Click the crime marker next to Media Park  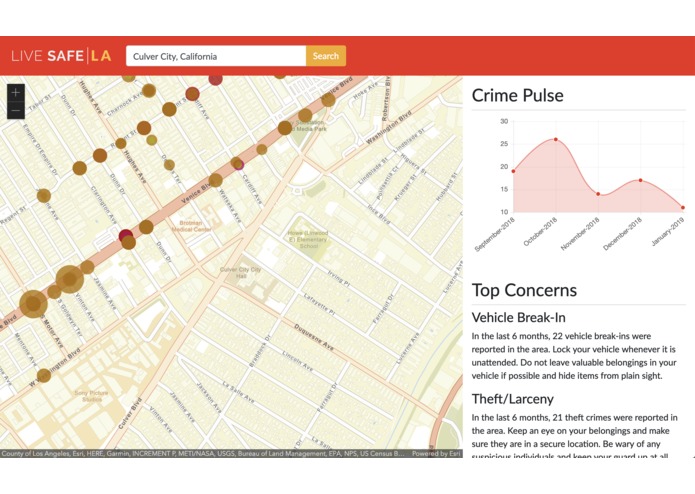click(285, 128)
